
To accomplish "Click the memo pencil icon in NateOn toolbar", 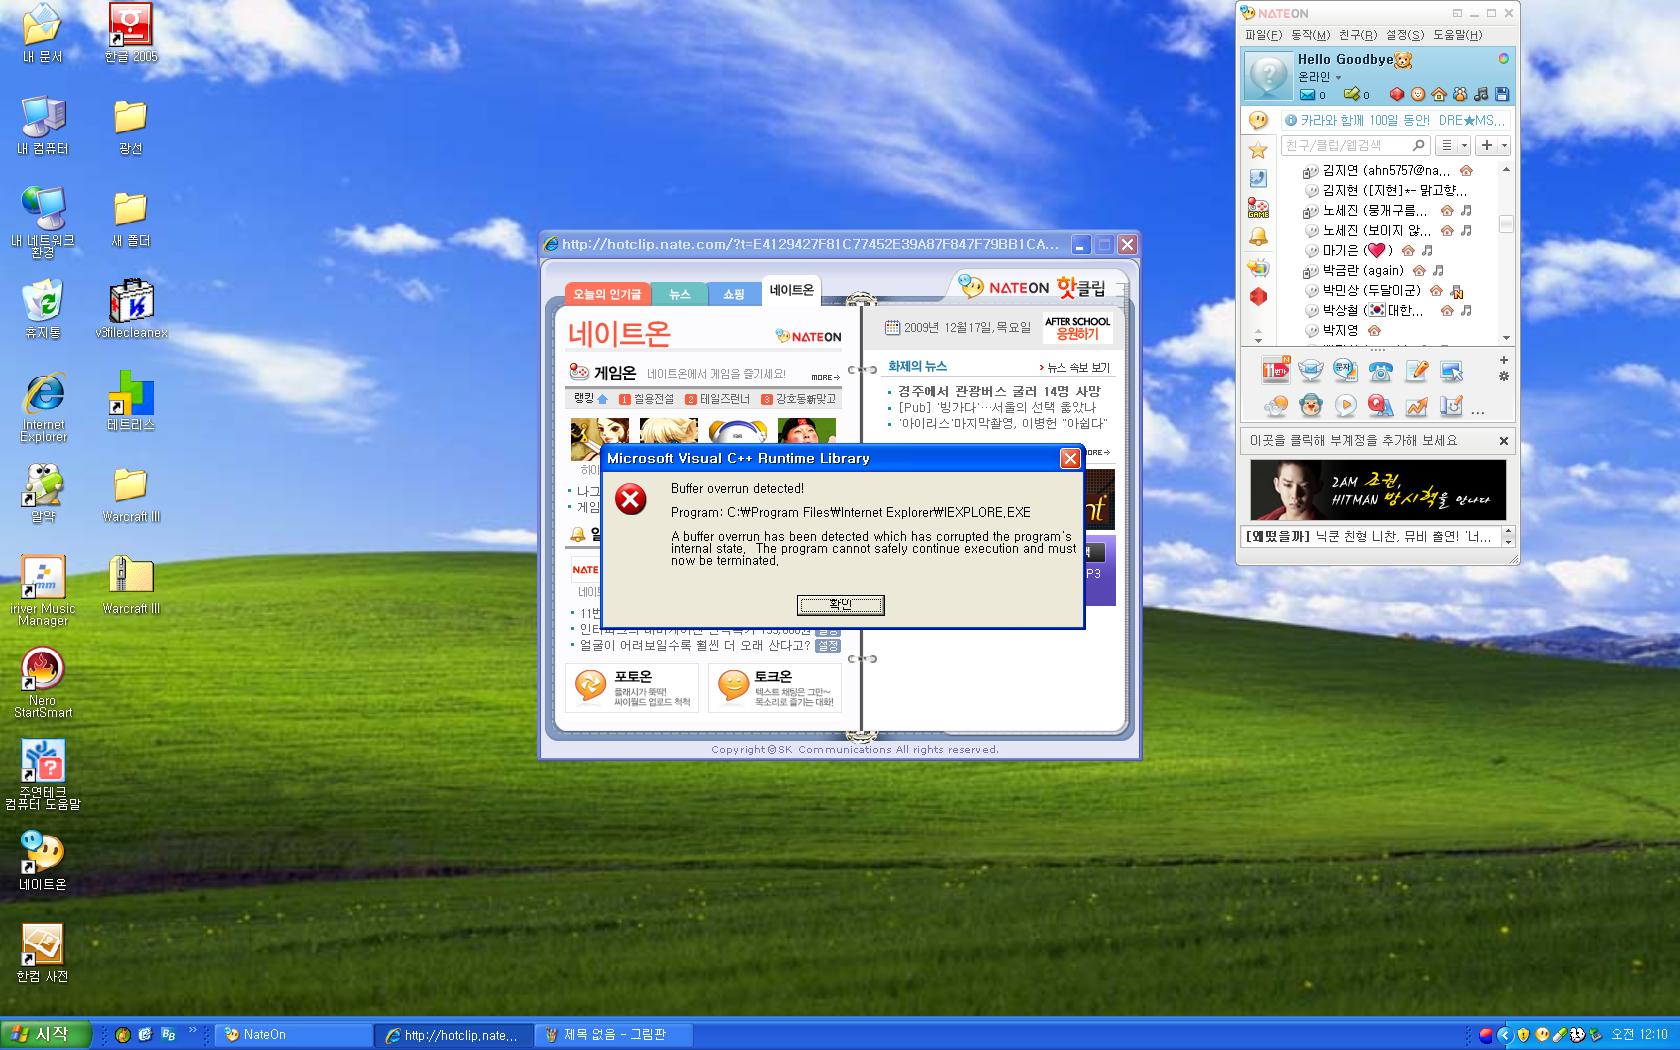I will pyautogui.click(x=1416, y=371).
